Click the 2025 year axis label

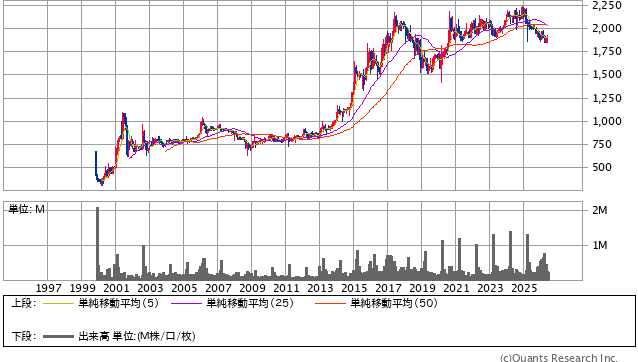[x=524, y=288]
